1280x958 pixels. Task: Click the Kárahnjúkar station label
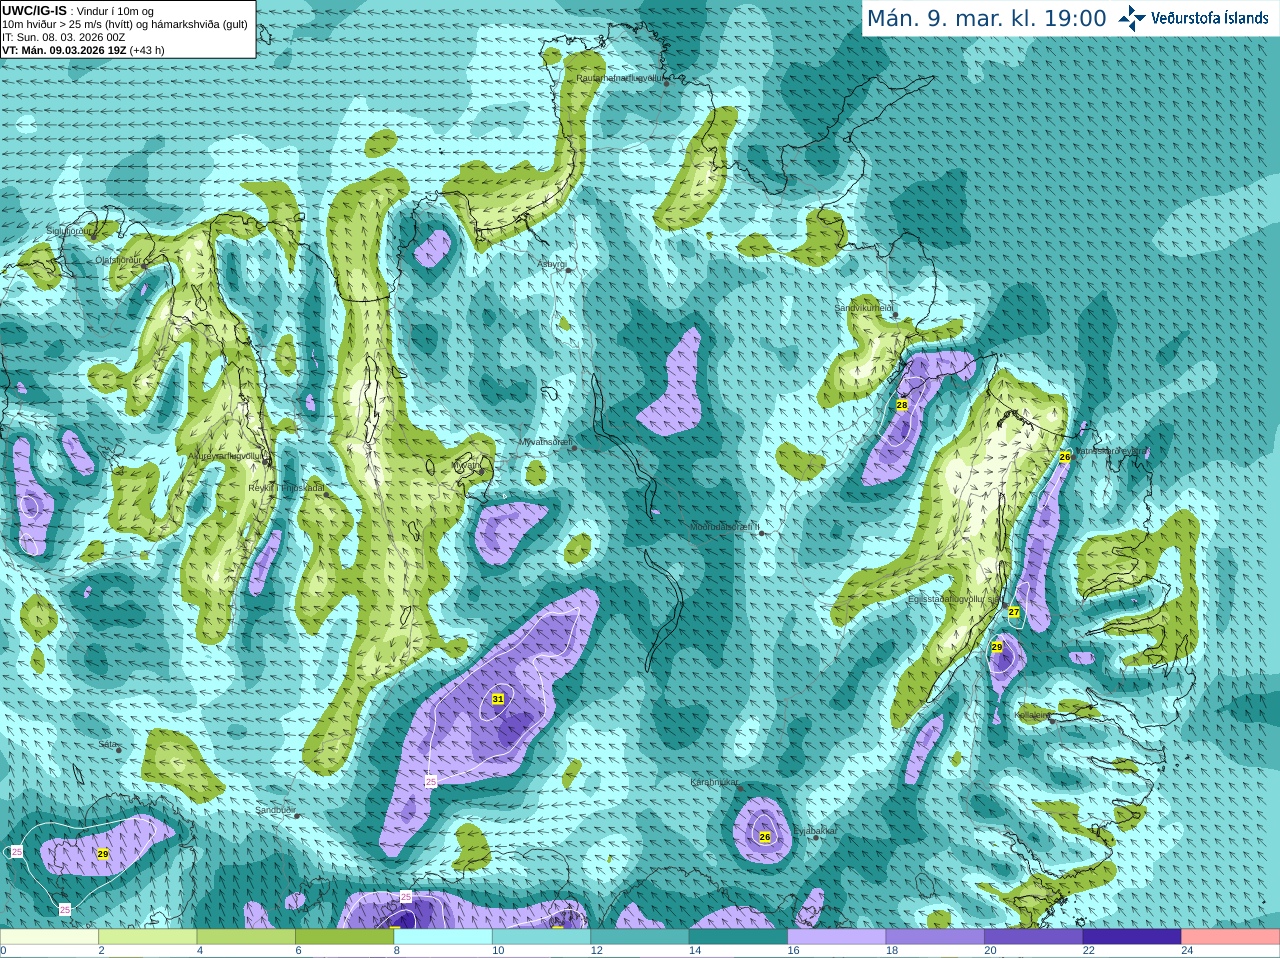(x=715, y=782)
